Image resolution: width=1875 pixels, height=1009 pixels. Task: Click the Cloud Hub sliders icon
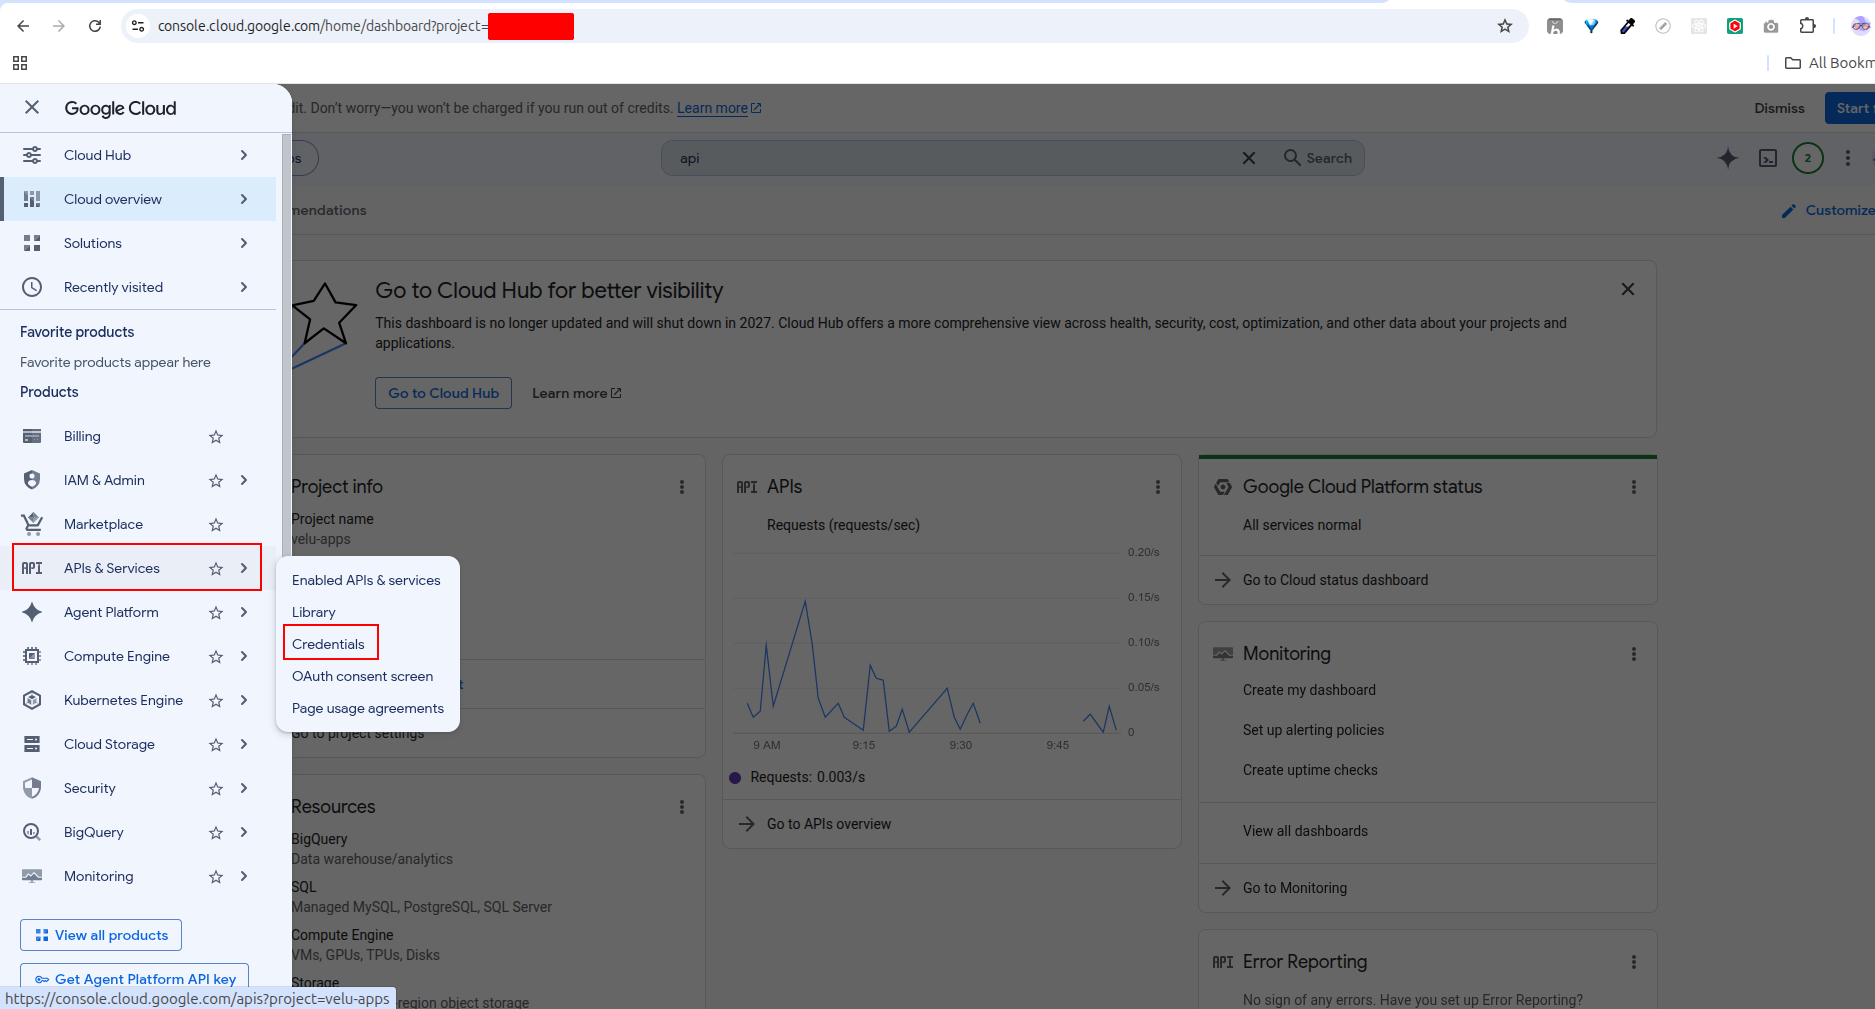click(32, 155)
